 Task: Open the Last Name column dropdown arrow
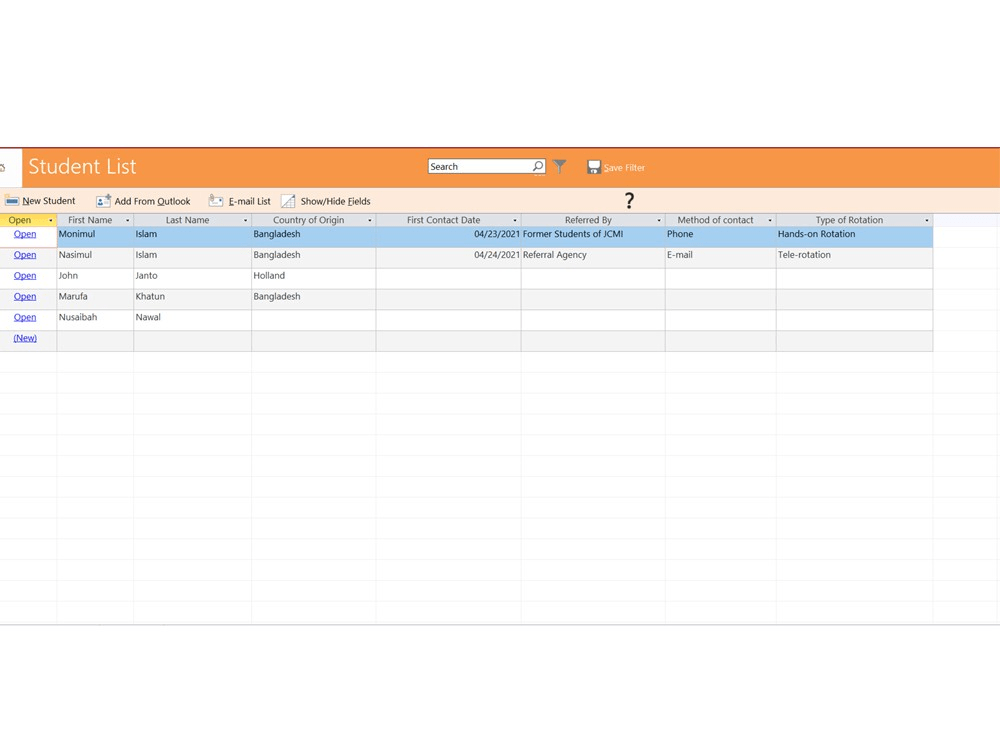pos(246,220)
